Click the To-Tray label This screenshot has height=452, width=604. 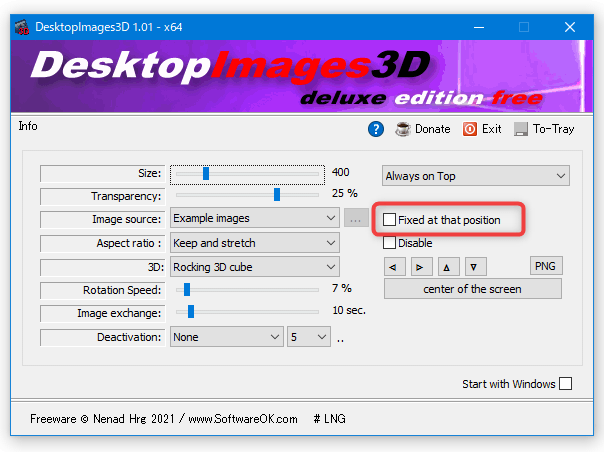pos(554,129)
